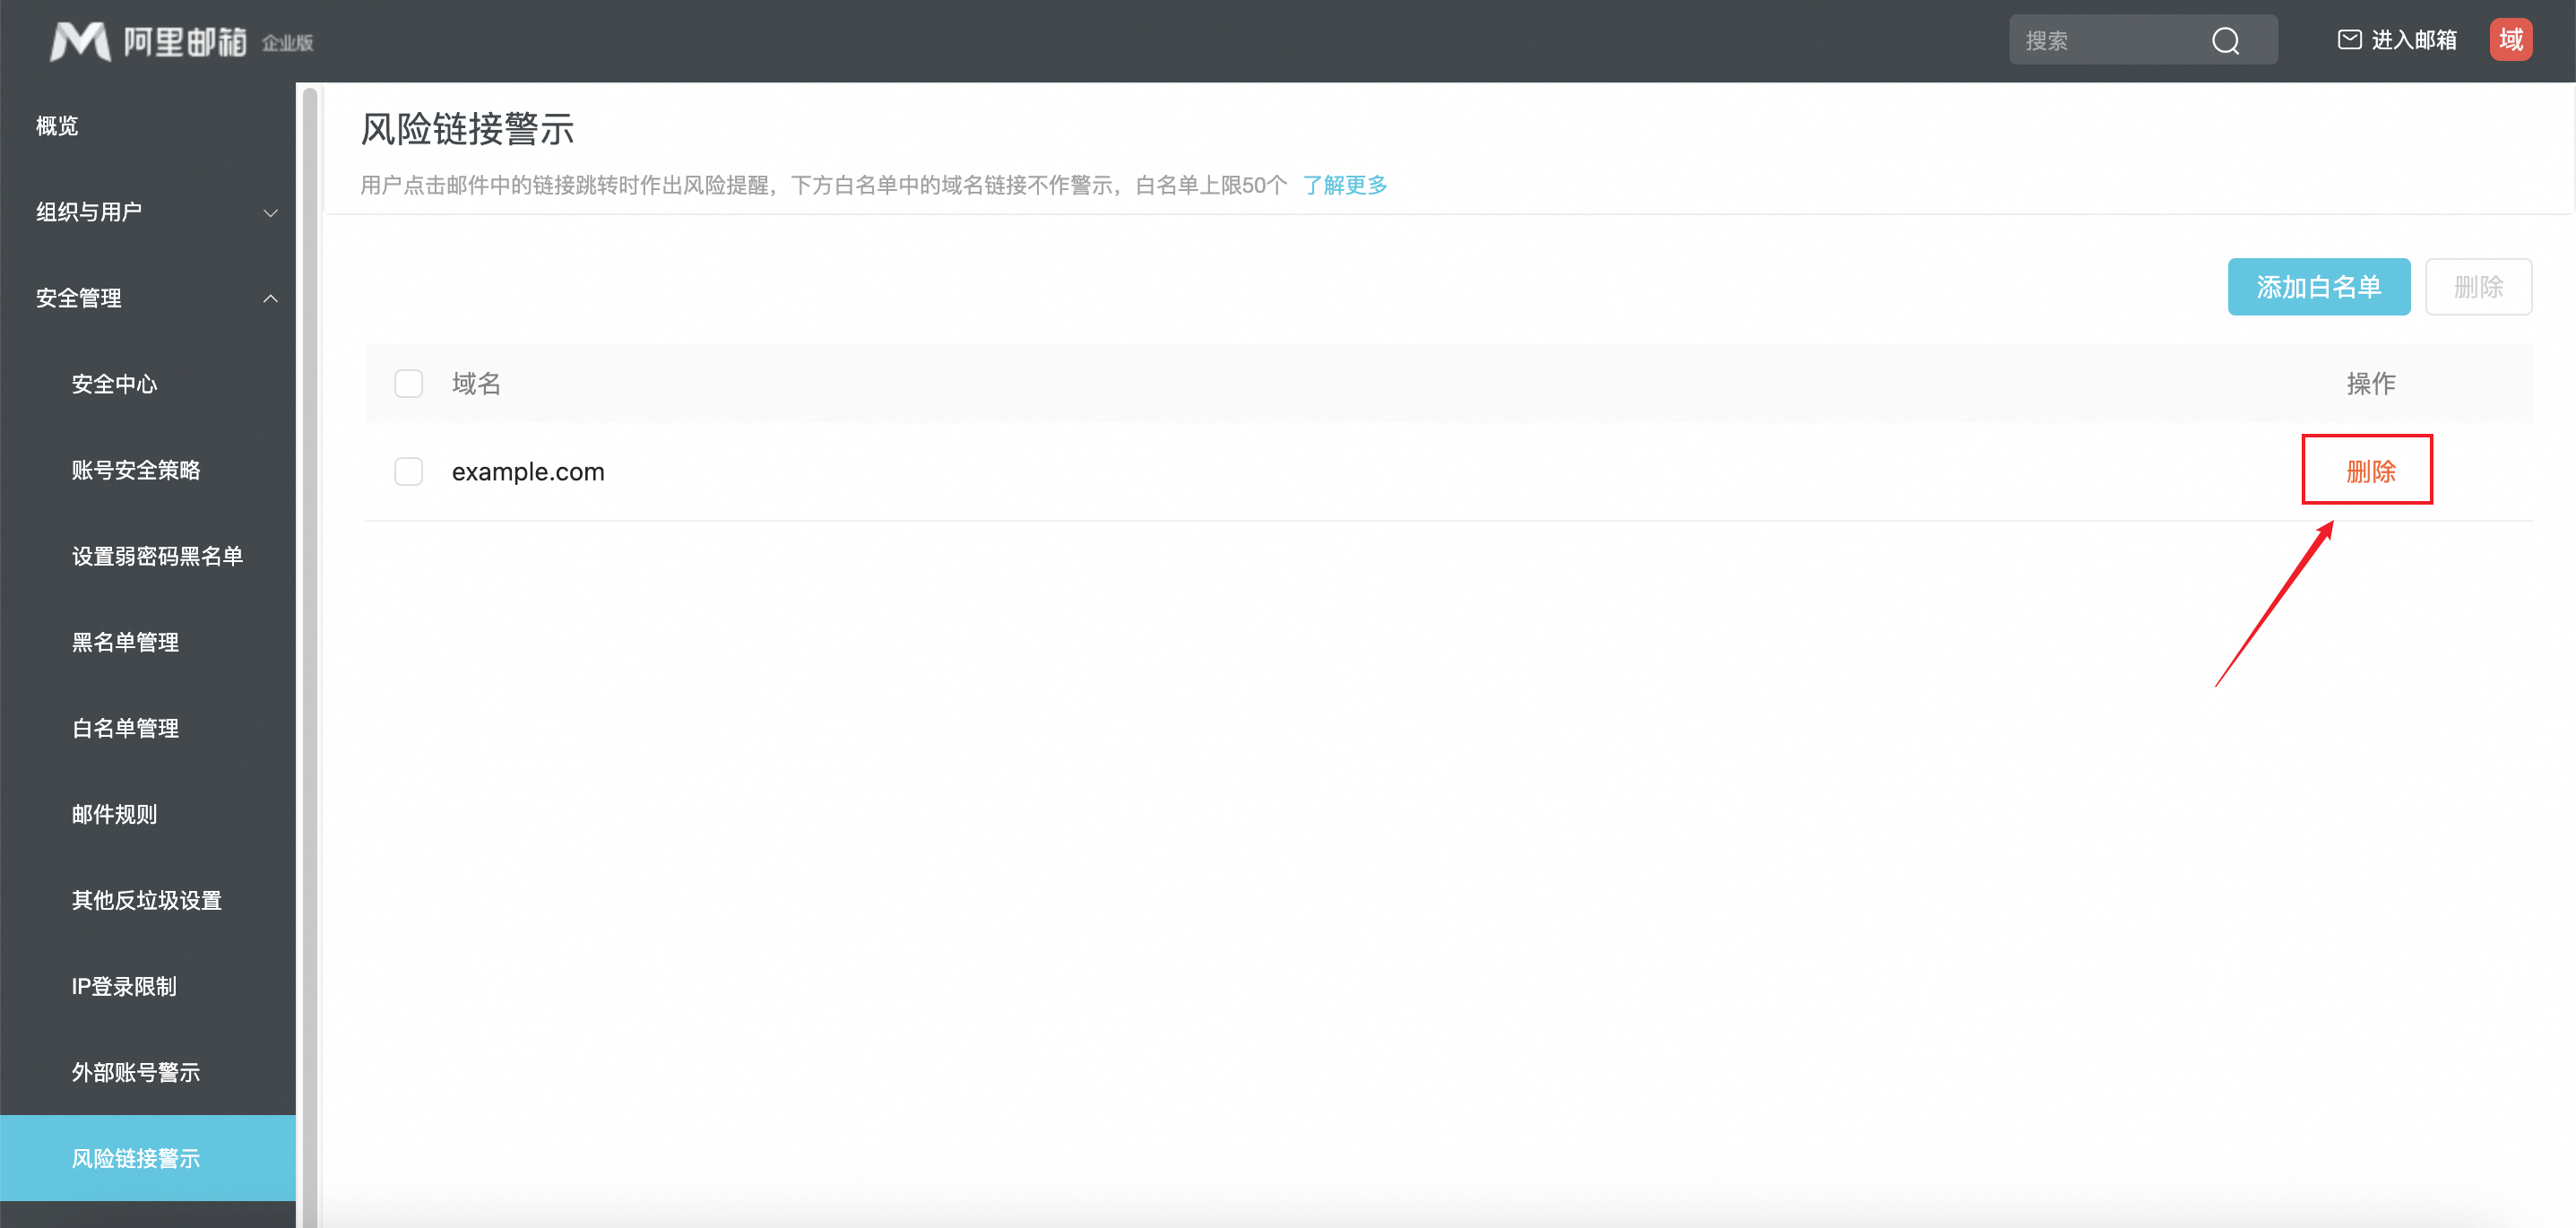Expand the 组织与用户 menu chevron

point(270,213)
